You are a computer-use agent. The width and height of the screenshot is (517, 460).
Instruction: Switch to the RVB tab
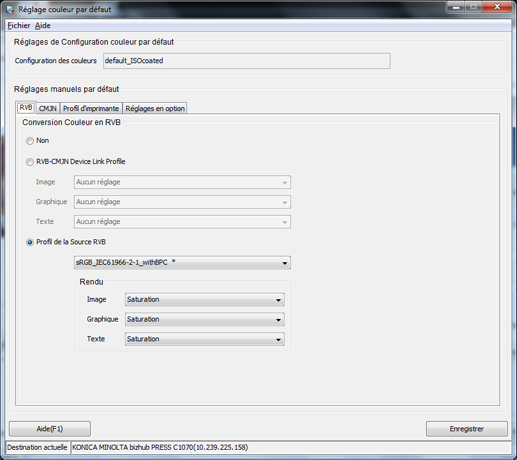coord(26,108)
